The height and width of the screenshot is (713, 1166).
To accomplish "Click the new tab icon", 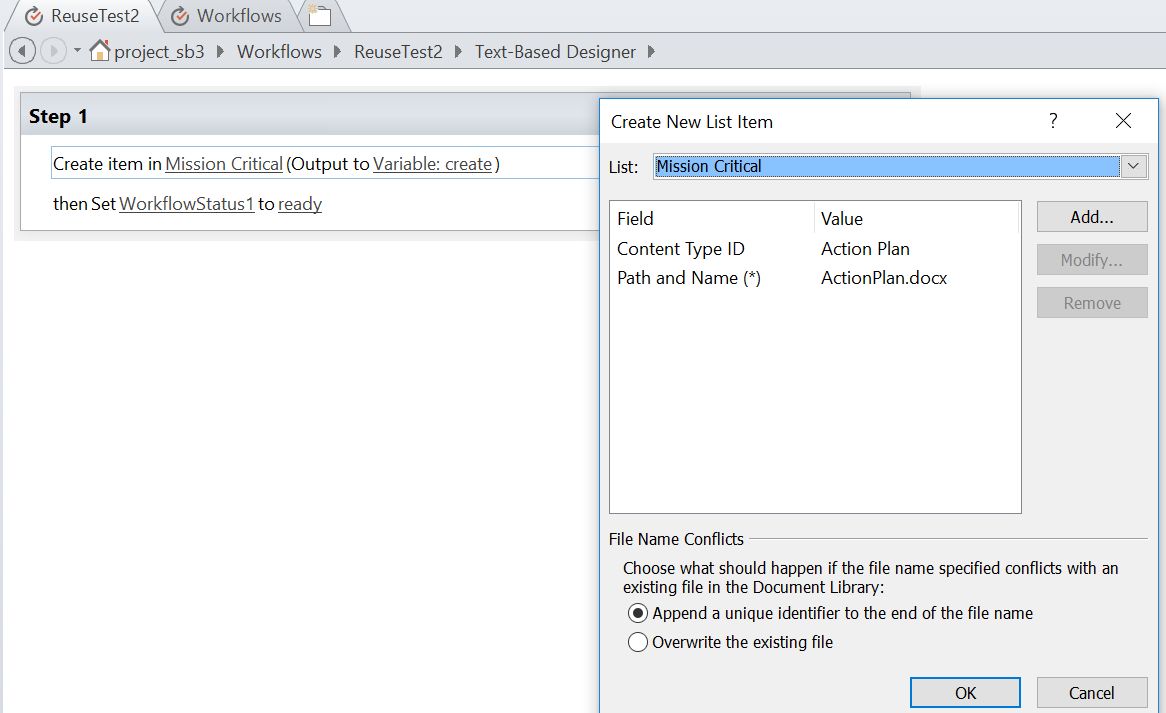I will (x=319, y=16).
